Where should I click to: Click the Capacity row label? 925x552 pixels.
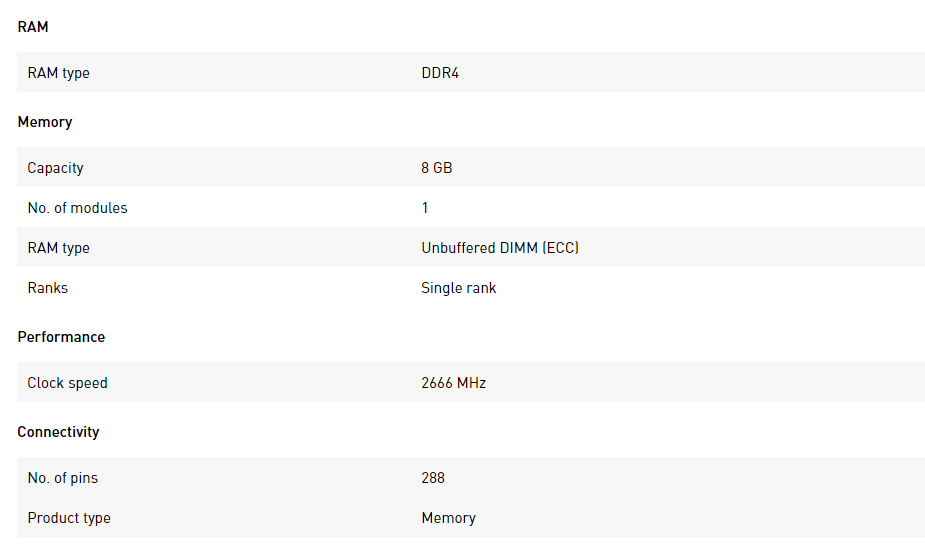click(x=55, y=168)
